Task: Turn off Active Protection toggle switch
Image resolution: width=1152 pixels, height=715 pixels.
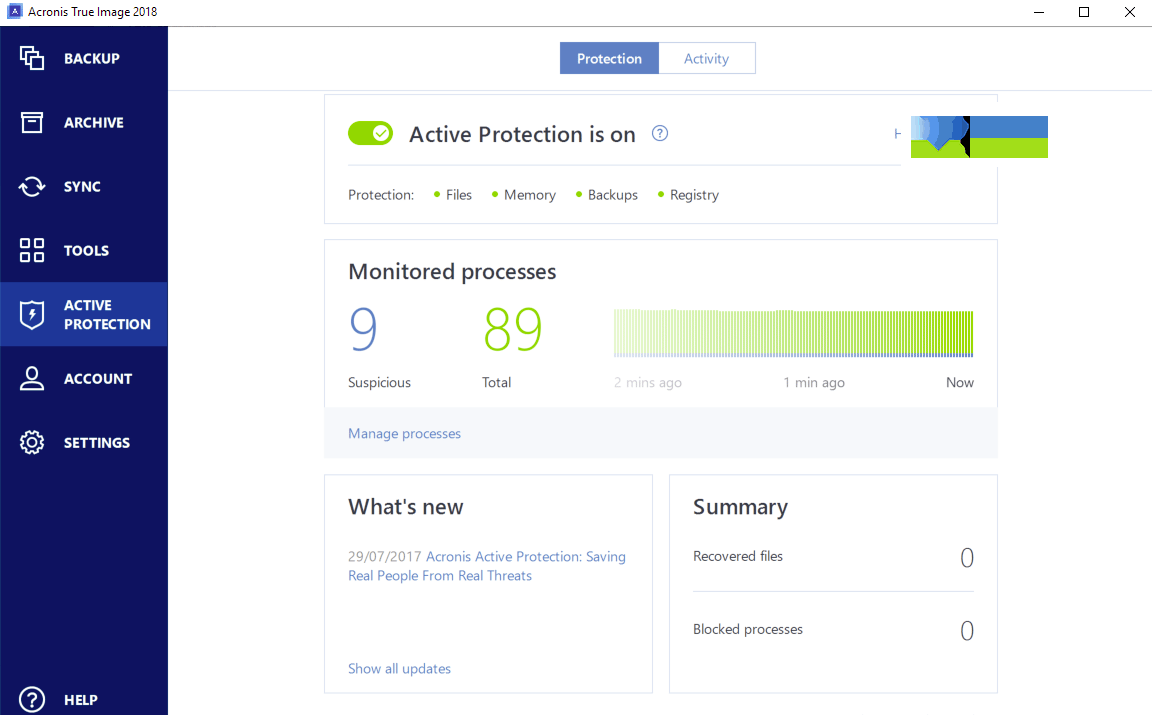Action: tap(370, 133)
